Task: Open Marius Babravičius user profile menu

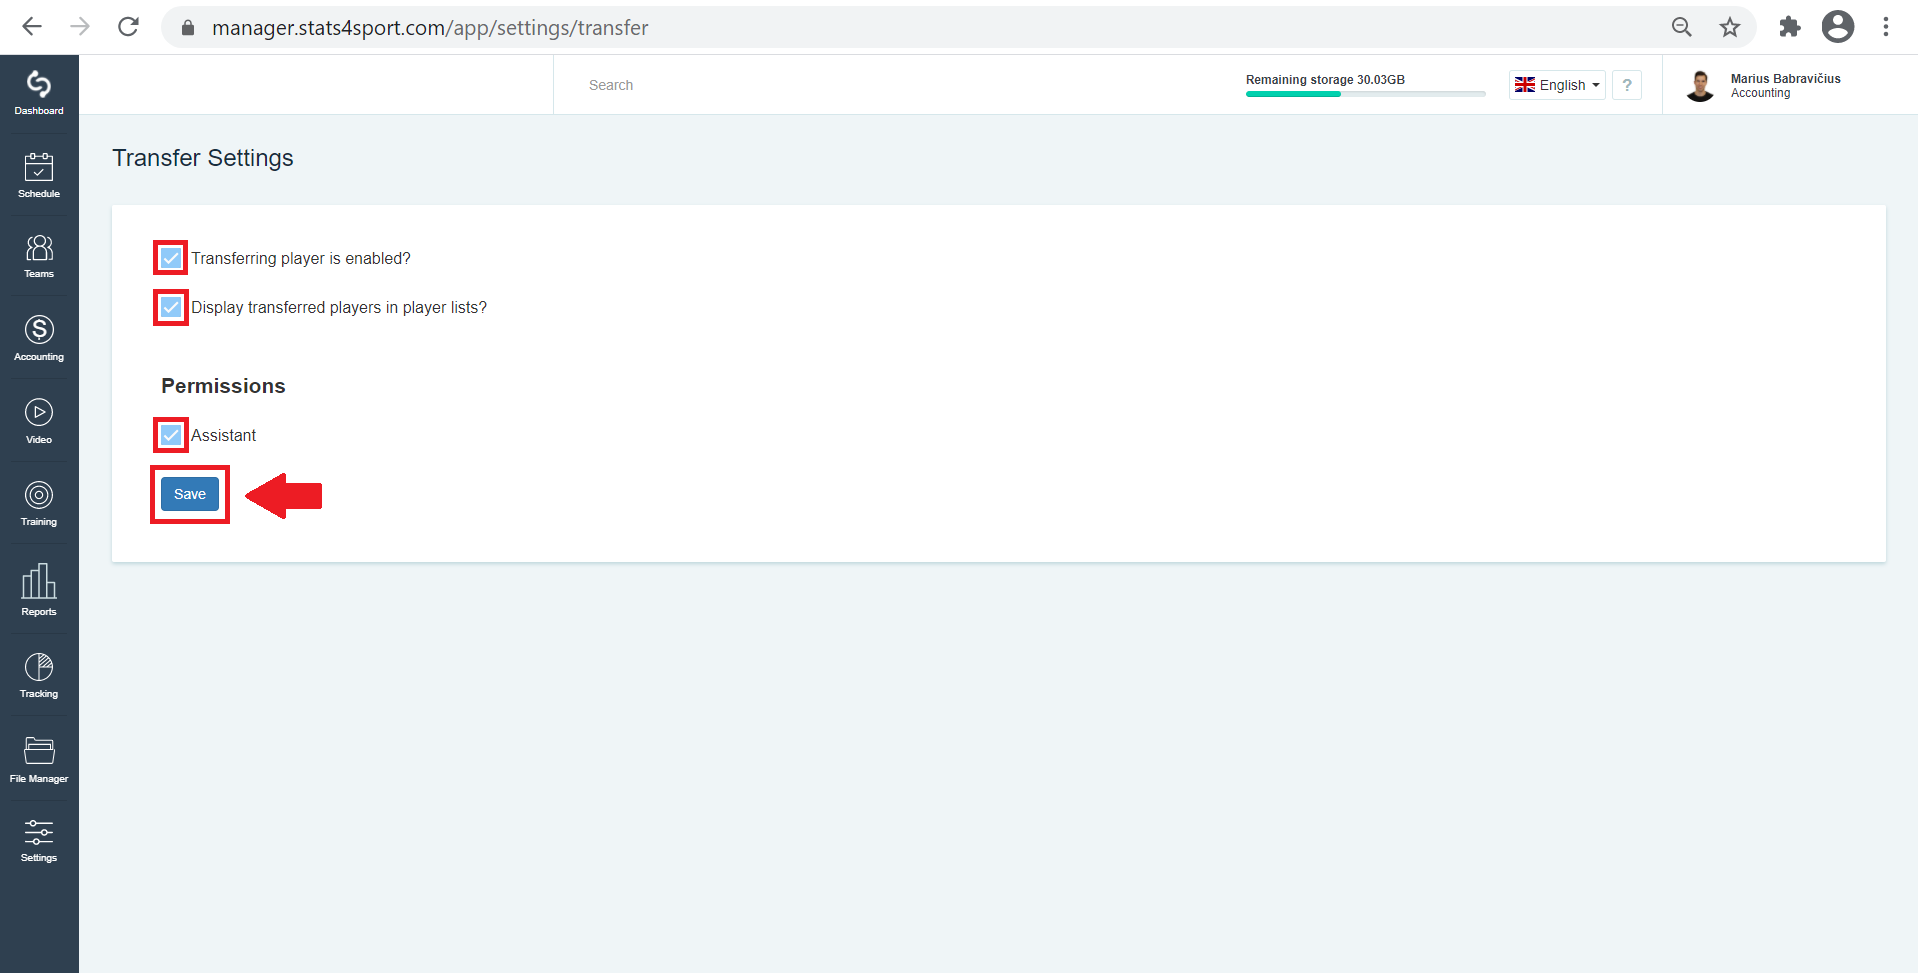Action: tap(1763, 85)
